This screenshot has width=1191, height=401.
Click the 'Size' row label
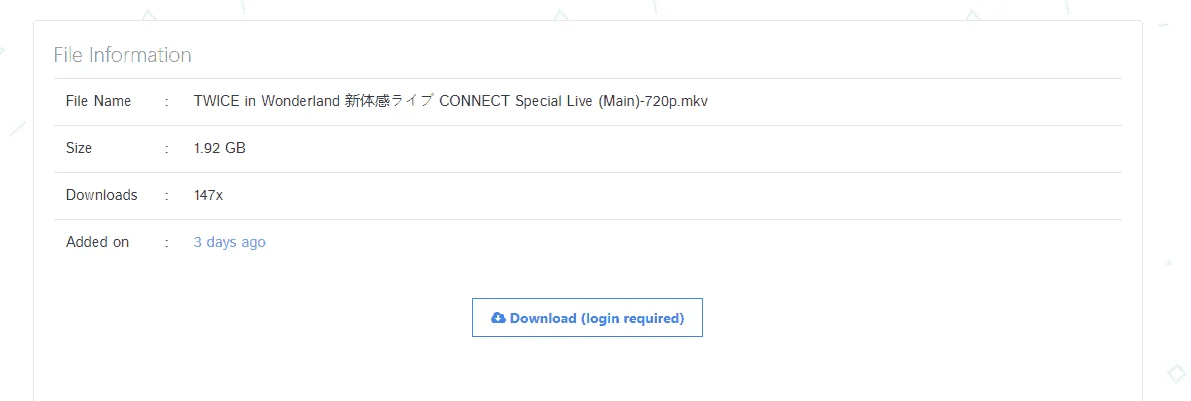(x=79, y=149)
